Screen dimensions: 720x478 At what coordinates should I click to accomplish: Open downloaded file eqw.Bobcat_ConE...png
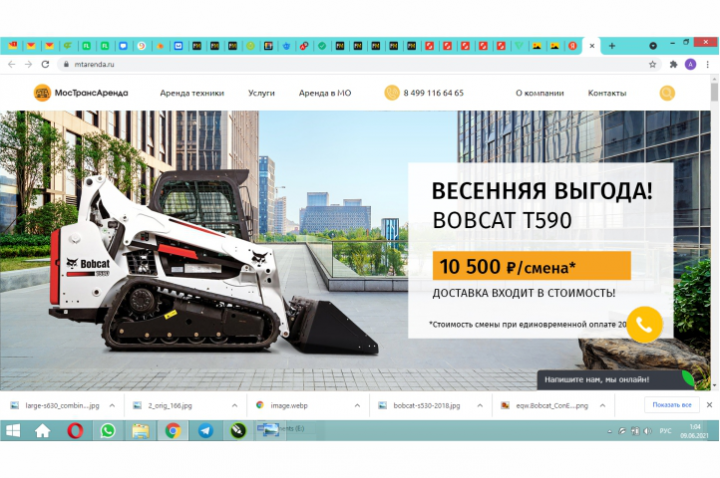545,405
